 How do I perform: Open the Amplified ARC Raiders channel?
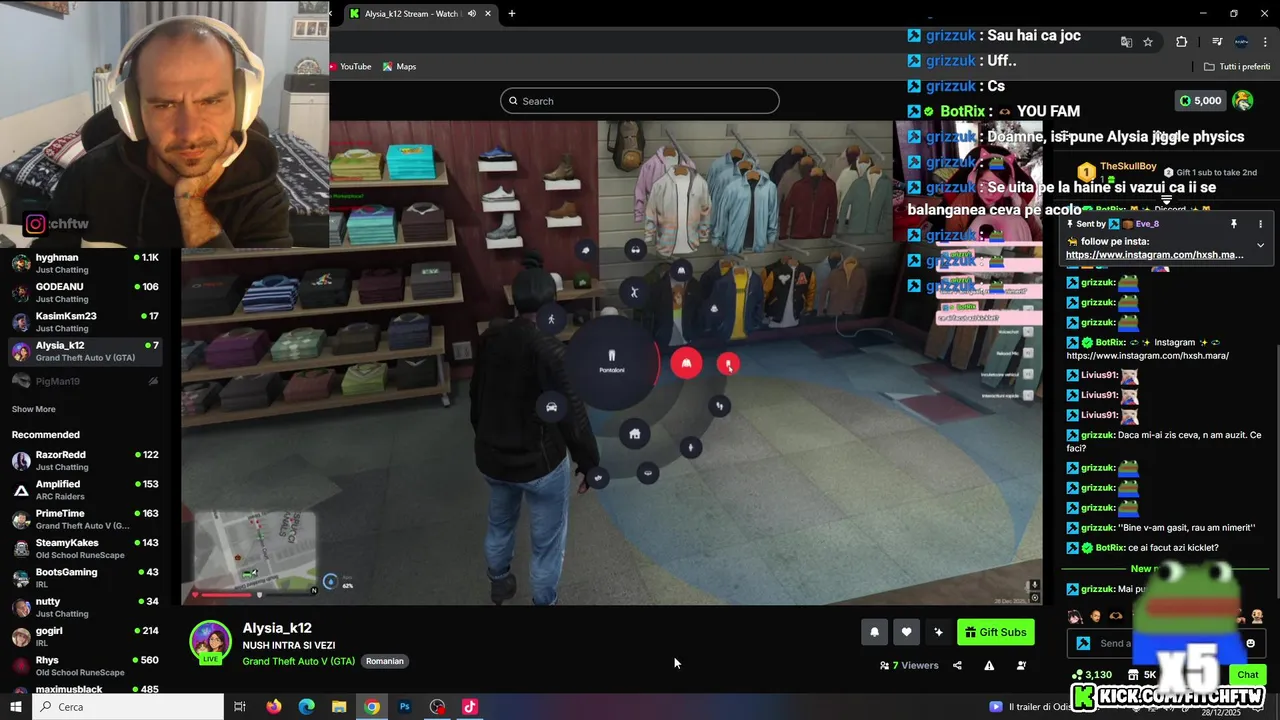(x=86, y=490)
